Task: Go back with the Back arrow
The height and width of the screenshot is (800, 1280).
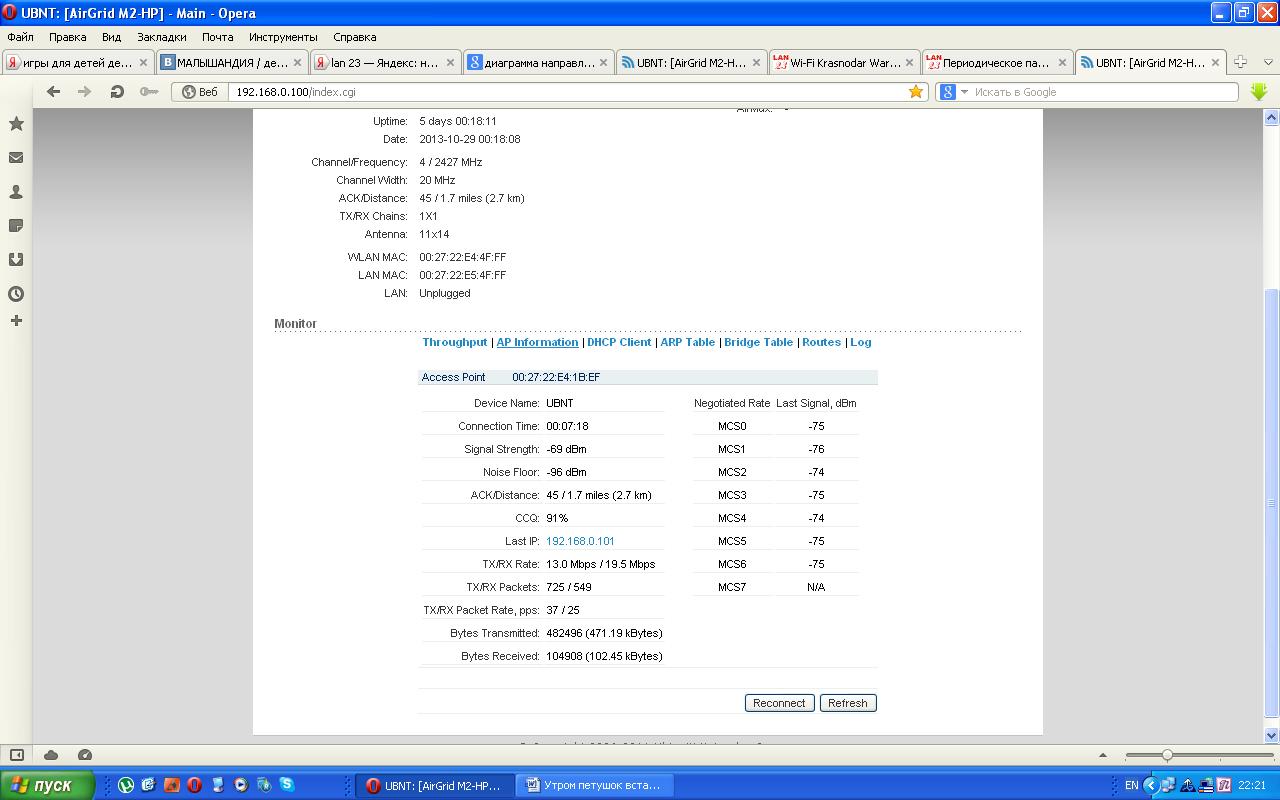Action: click(53, 91)
